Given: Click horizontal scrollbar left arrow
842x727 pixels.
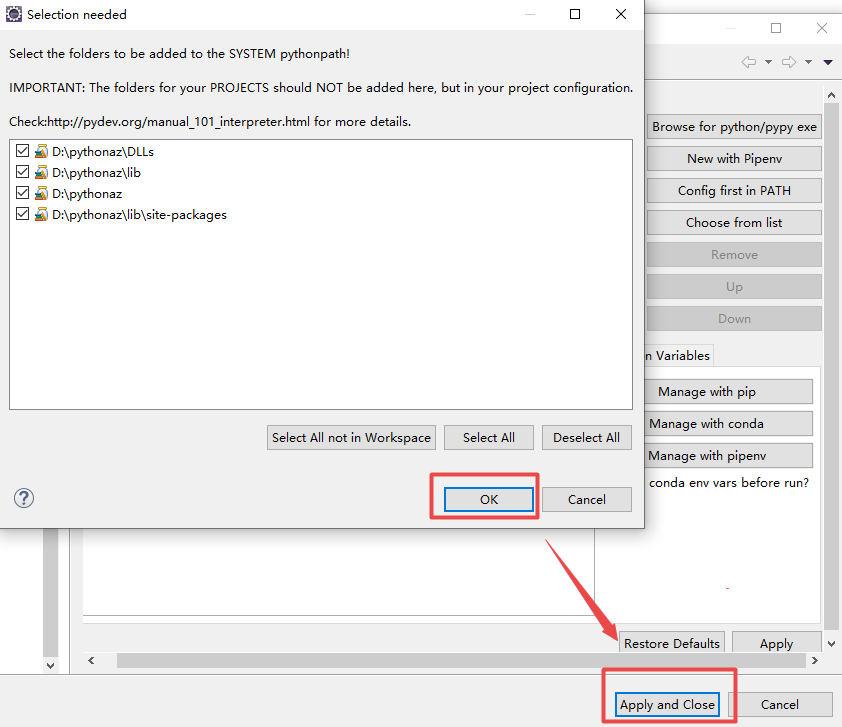Looking at the screenshot, I should coord(91,660).
